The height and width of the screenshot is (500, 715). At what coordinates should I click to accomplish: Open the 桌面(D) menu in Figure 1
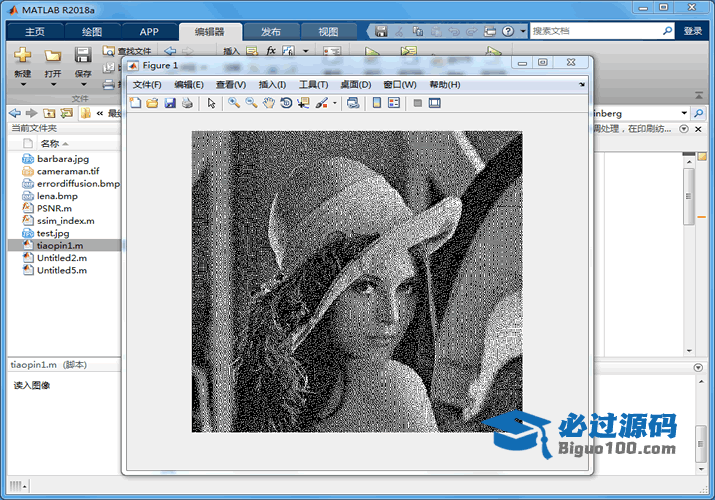click(x=356, y=85)
